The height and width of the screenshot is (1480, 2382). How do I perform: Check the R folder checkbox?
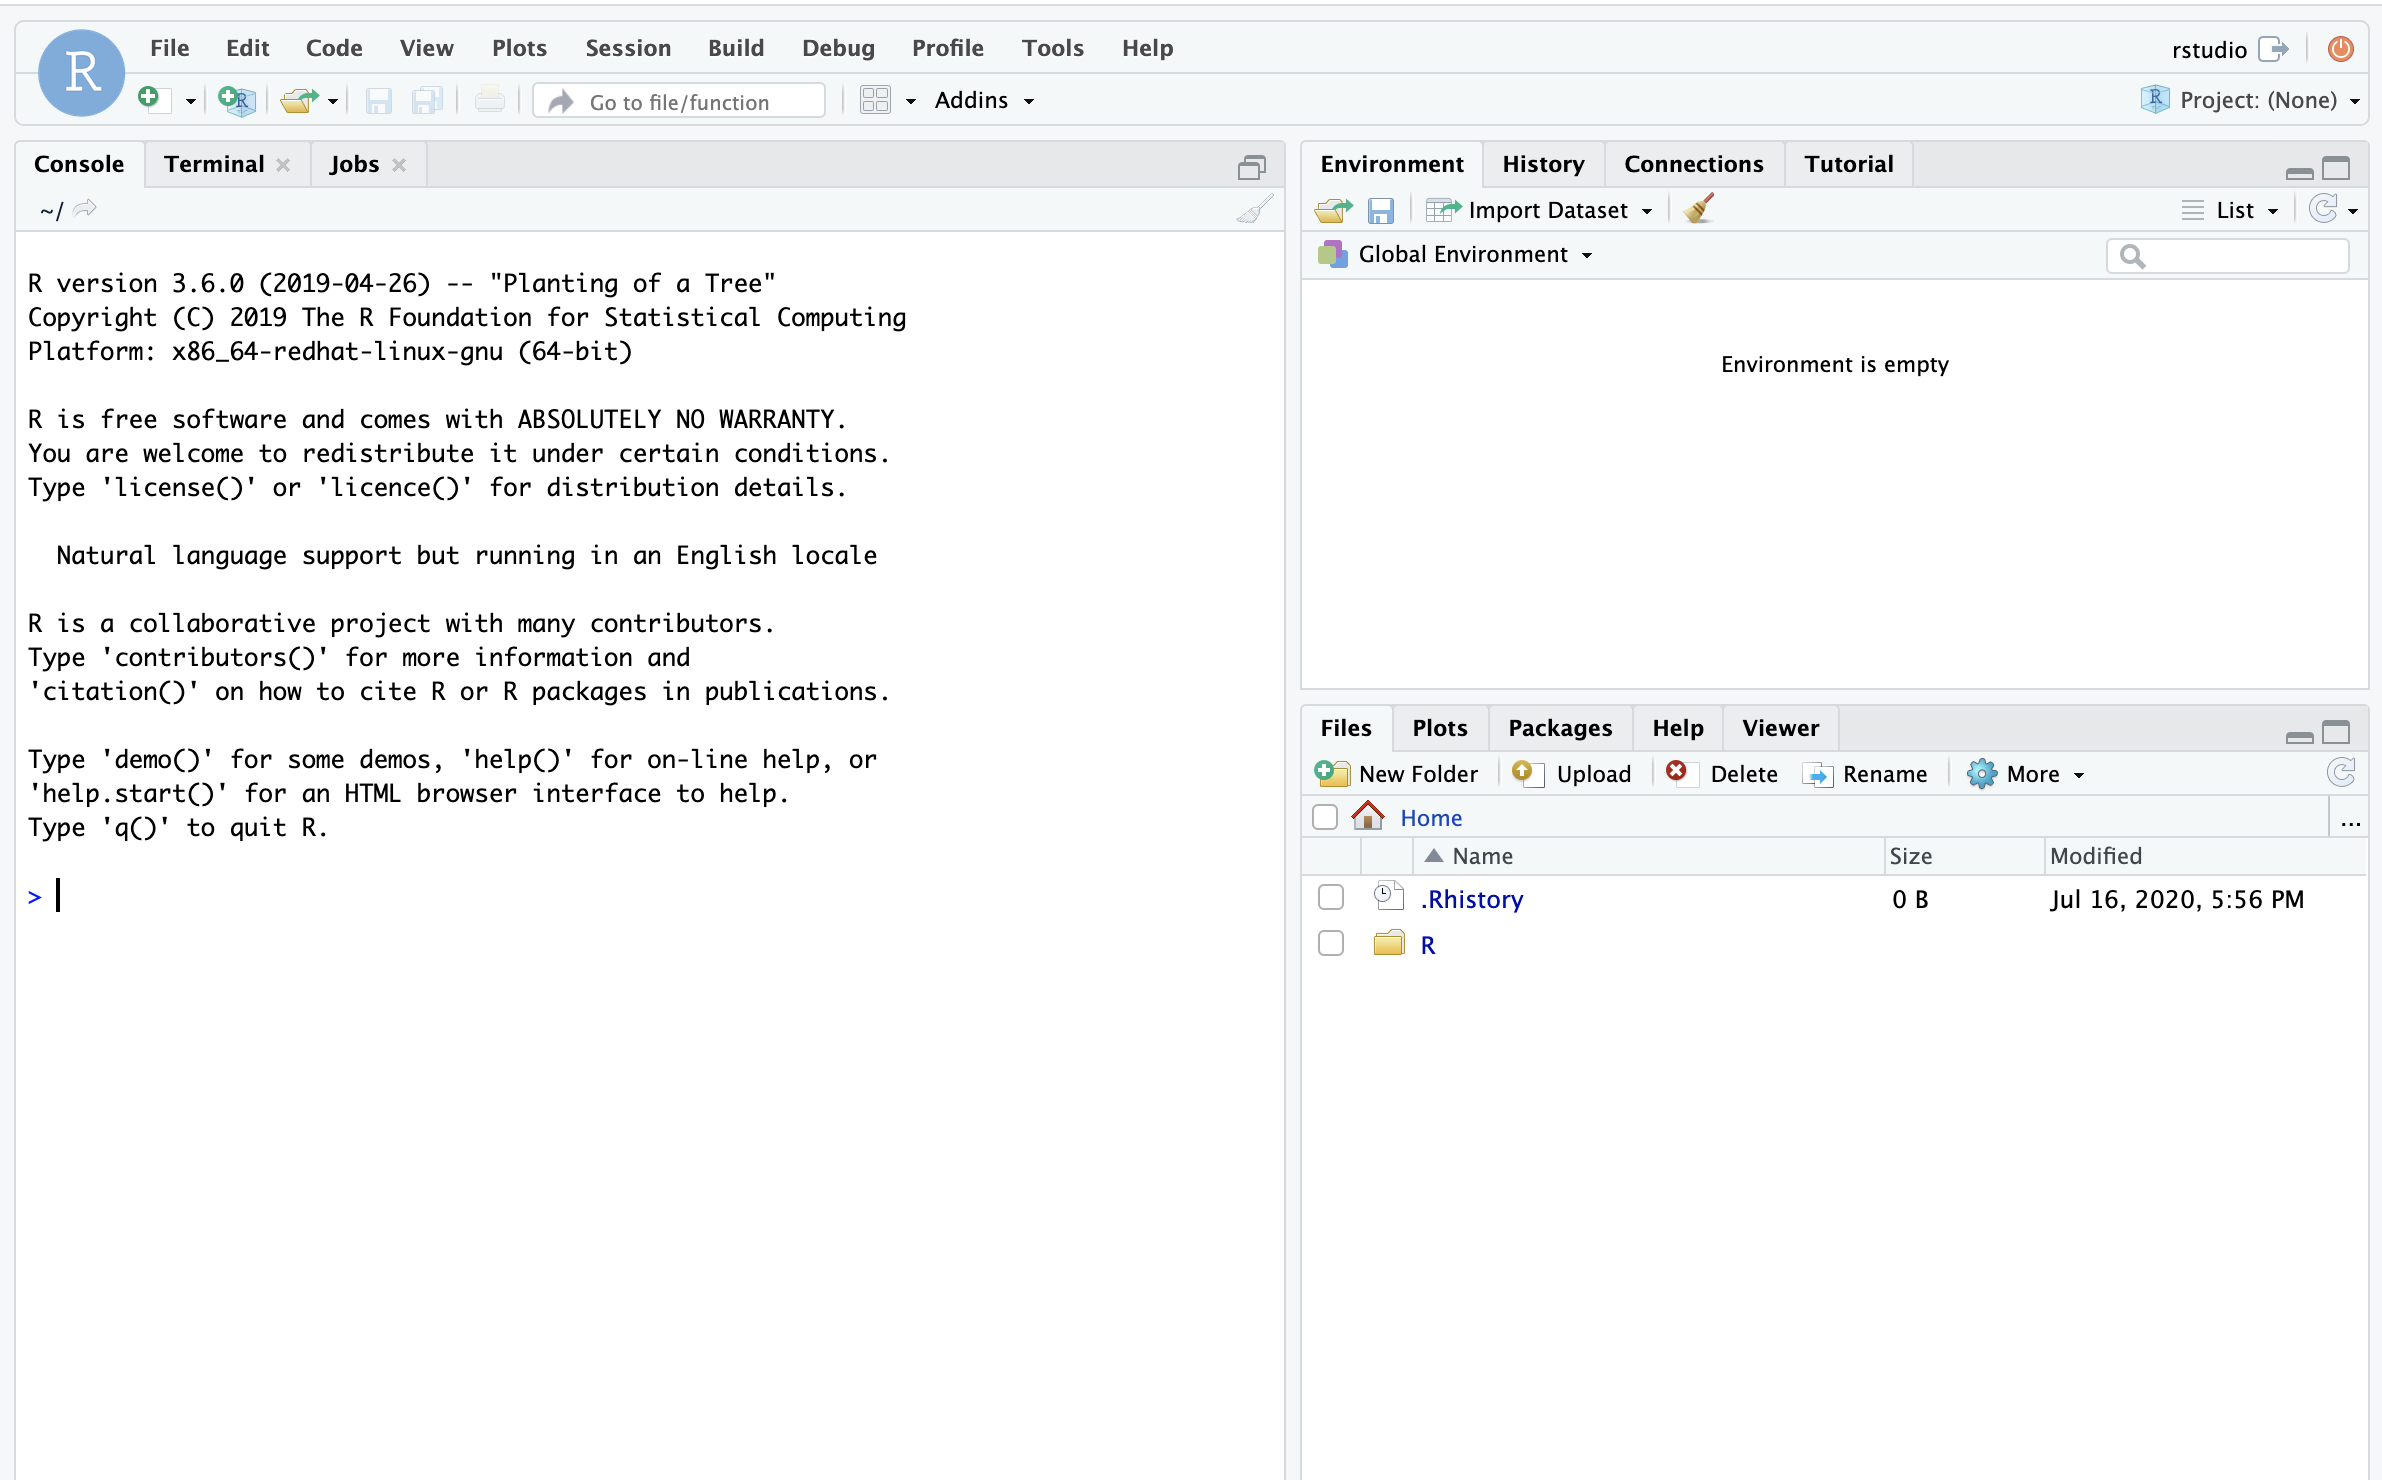[1331, 943]
